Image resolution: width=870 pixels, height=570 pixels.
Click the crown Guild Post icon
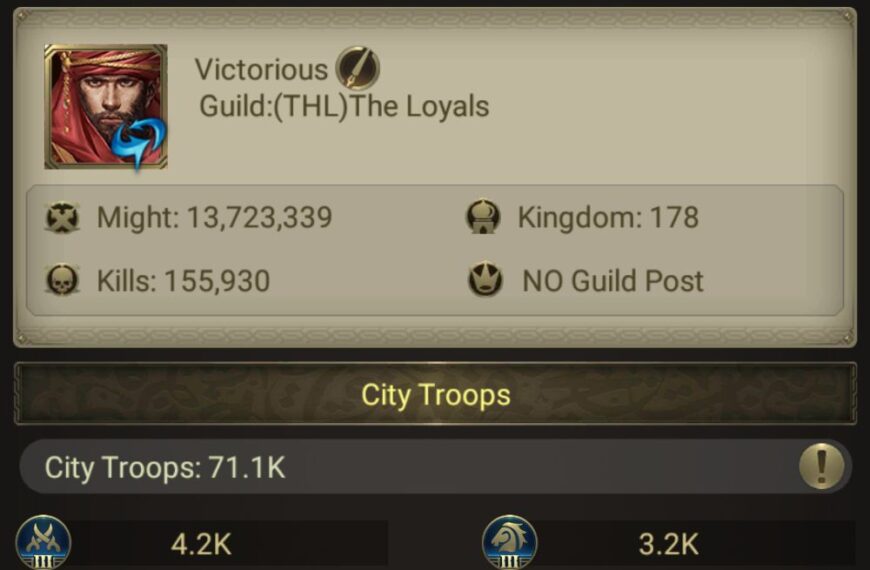[x=485, y=279]
